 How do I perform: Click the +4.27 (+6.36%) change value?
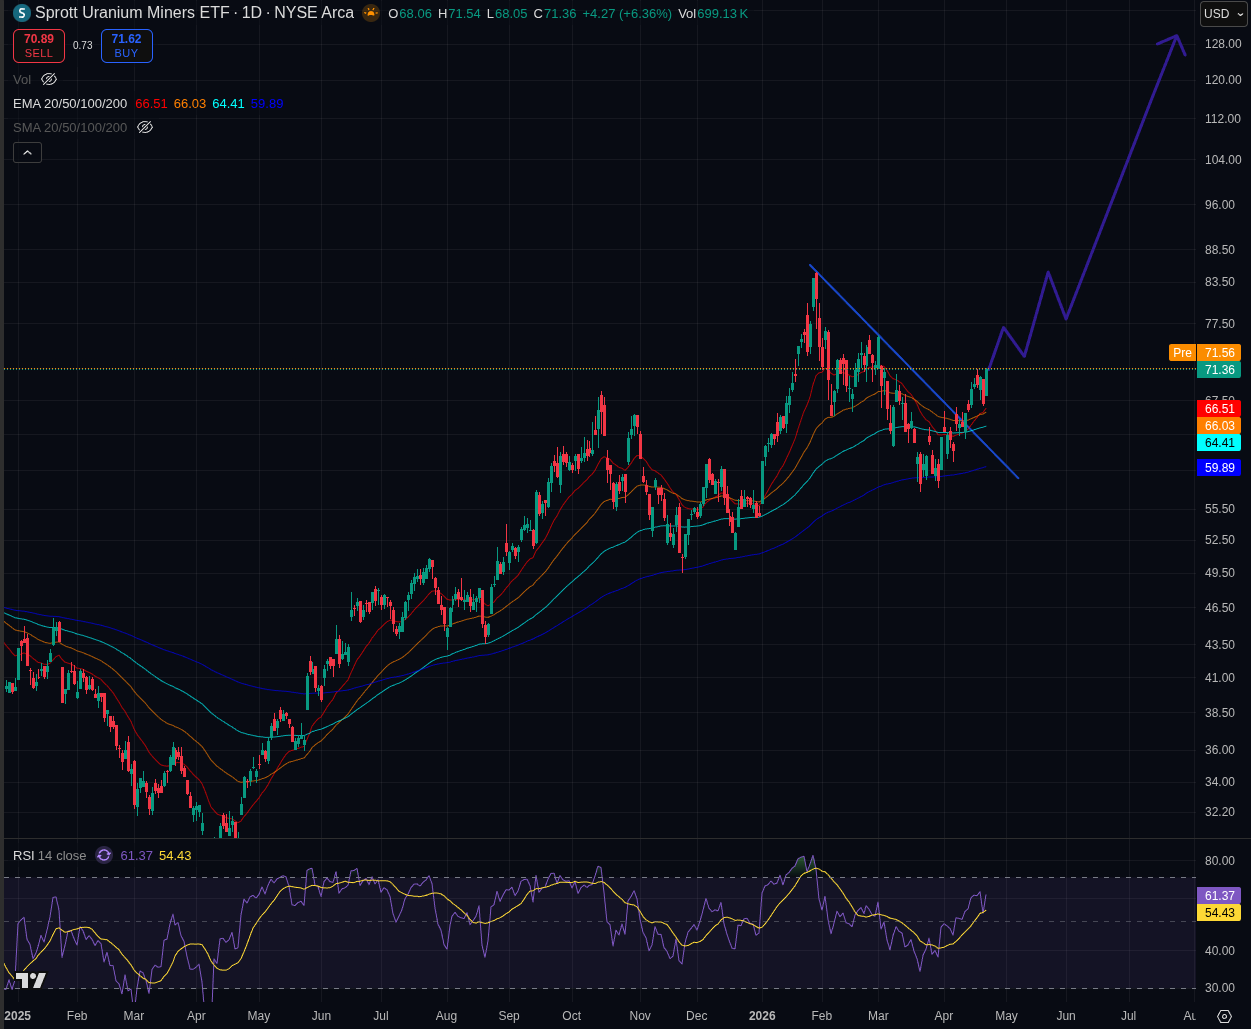pyautogui.click(x=626, y=13)
